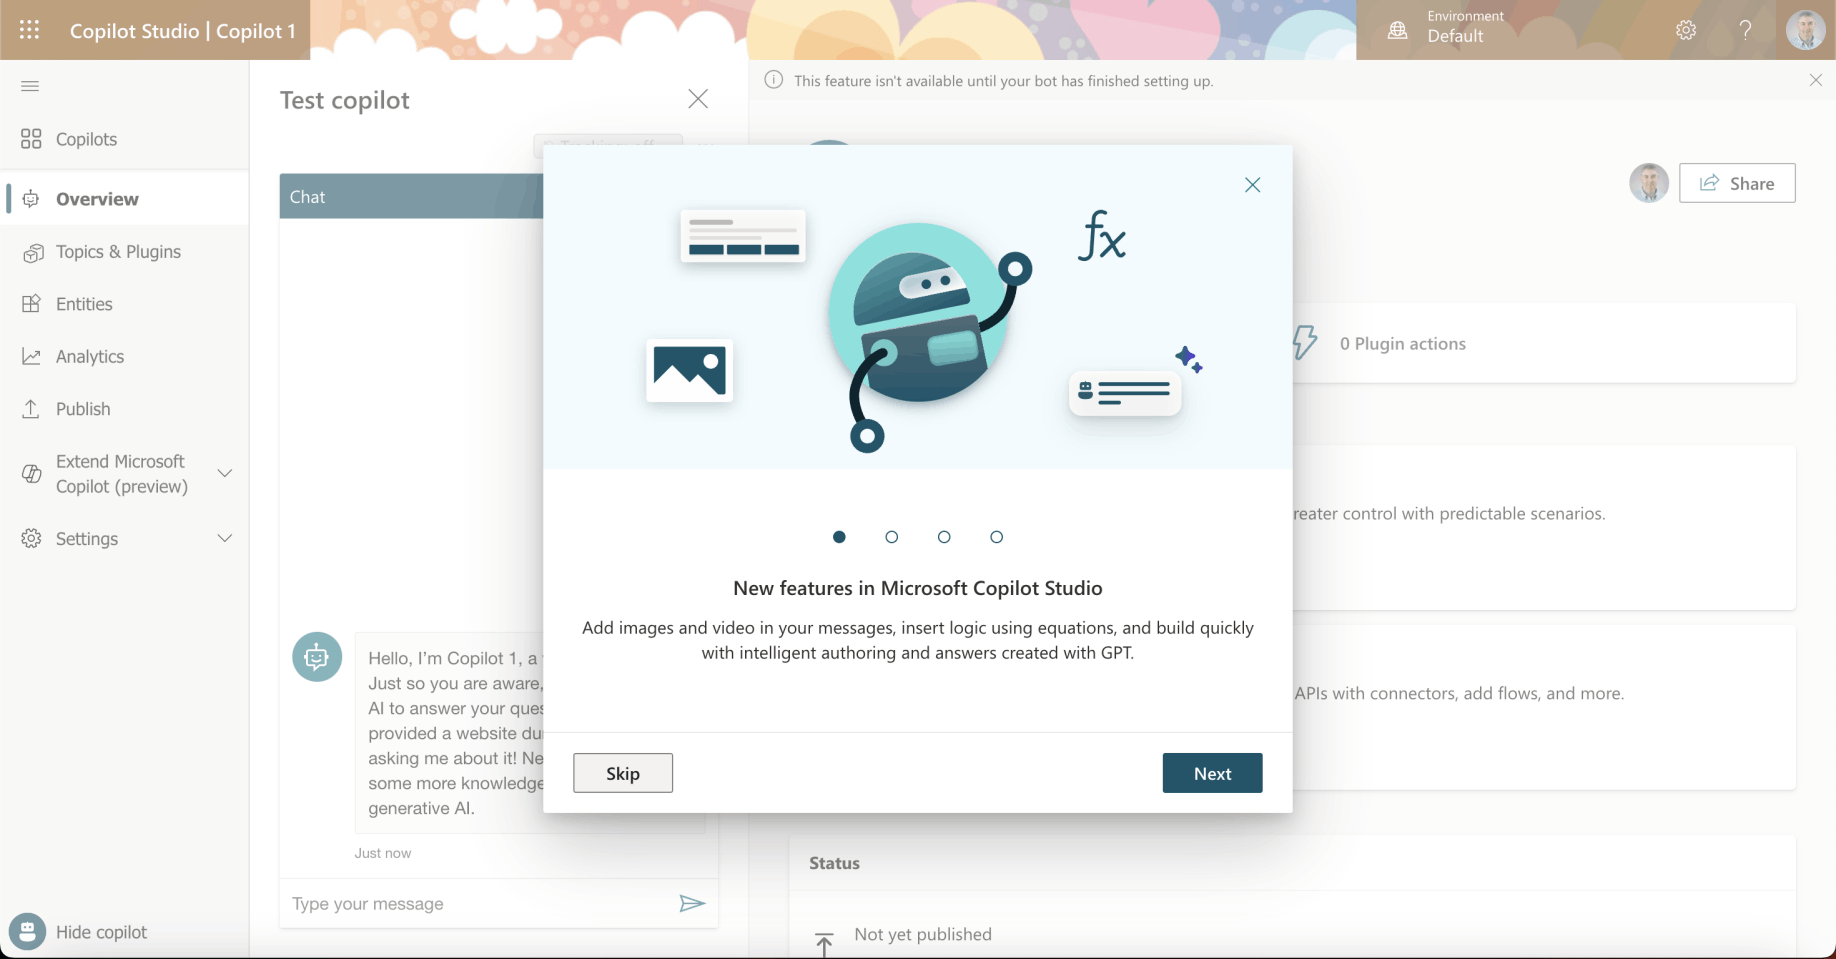The width and height of the screenshot is (1836, 959).
Task: Expand the Settings chevron in sidebar
Action: [x=225, y=538]
